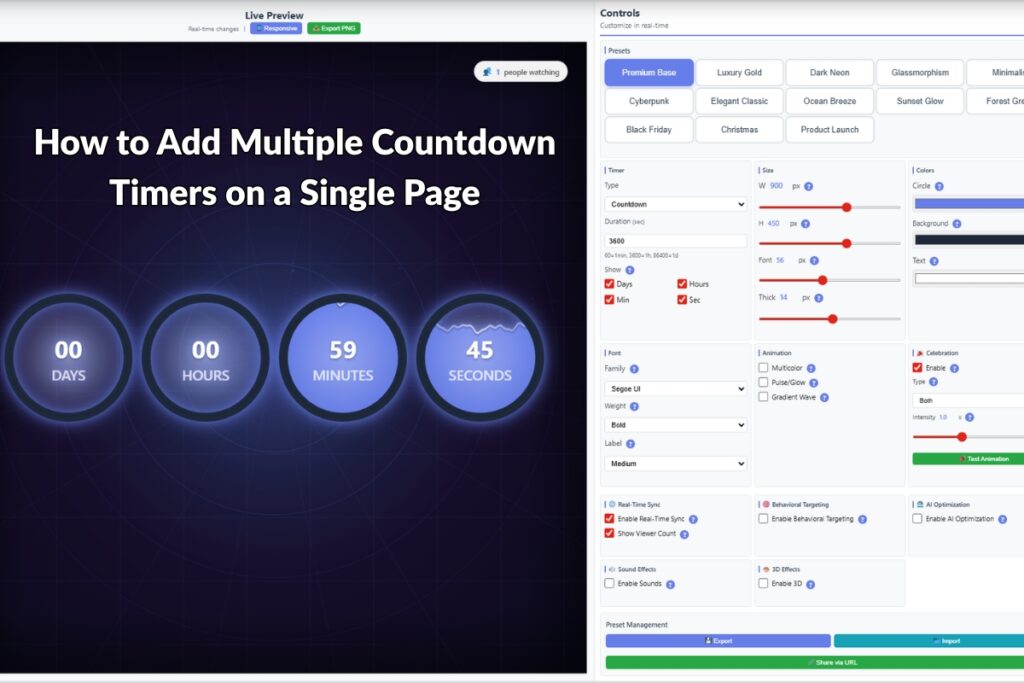This screenshot has height=683, width=1024.
Task: Click the Celebration panel flag icon
Action: click(919, 353)
